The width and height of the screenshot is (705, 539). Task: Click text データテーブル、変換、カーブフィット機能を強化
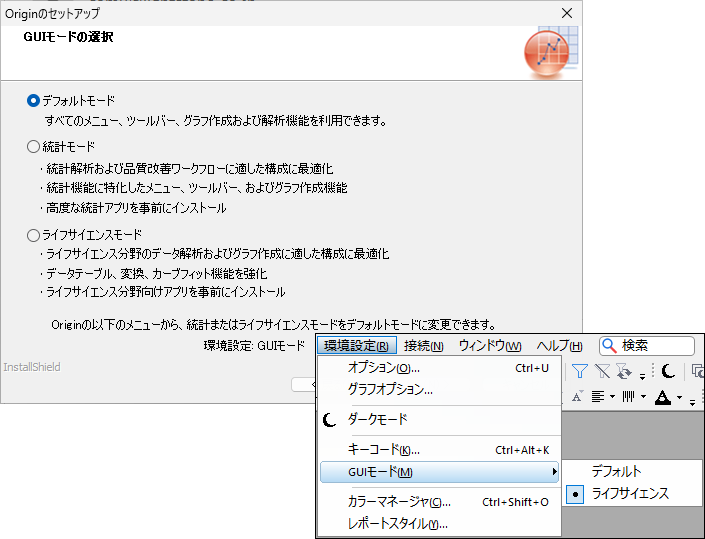click(156, 274)
